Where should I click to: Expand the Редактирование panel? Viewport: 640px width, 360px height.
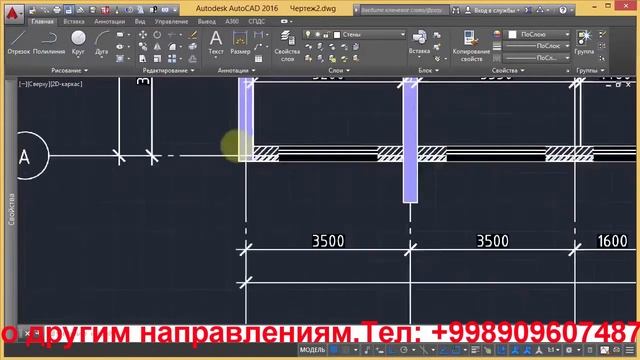(x=169, y=71)
